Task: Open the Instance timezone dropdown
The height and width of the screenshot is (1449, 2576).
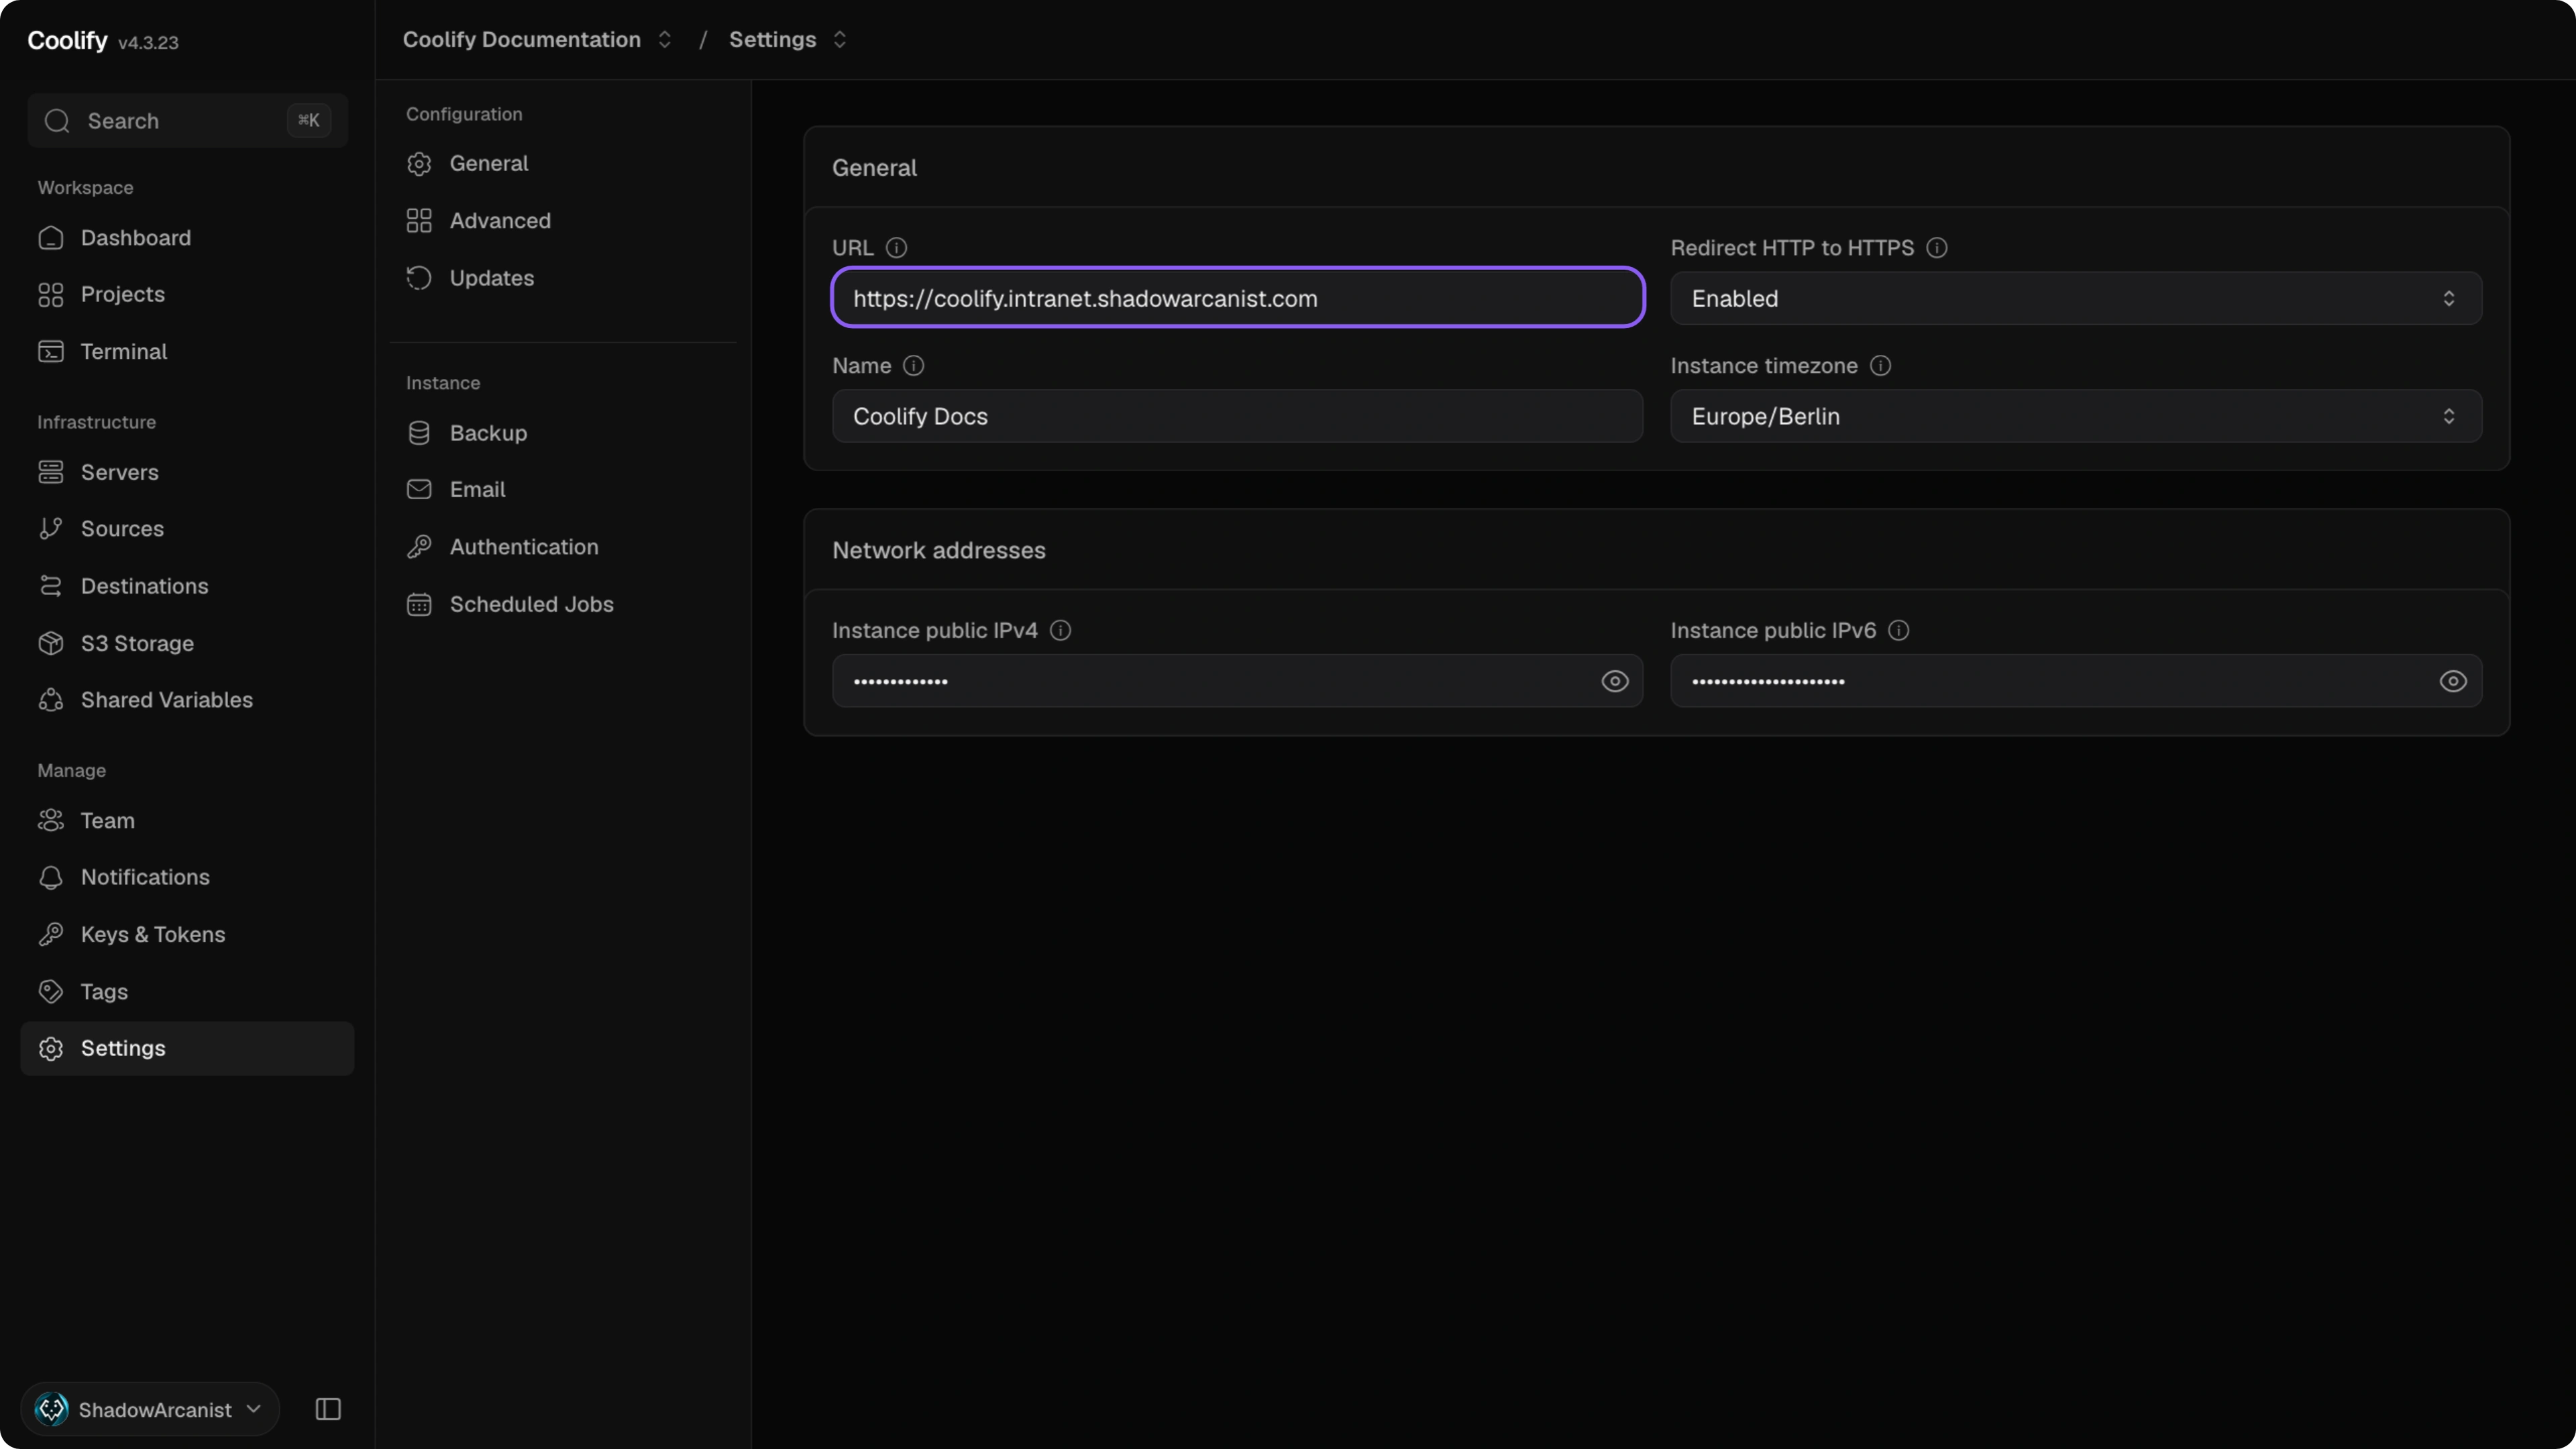Action: point(2076,416)
